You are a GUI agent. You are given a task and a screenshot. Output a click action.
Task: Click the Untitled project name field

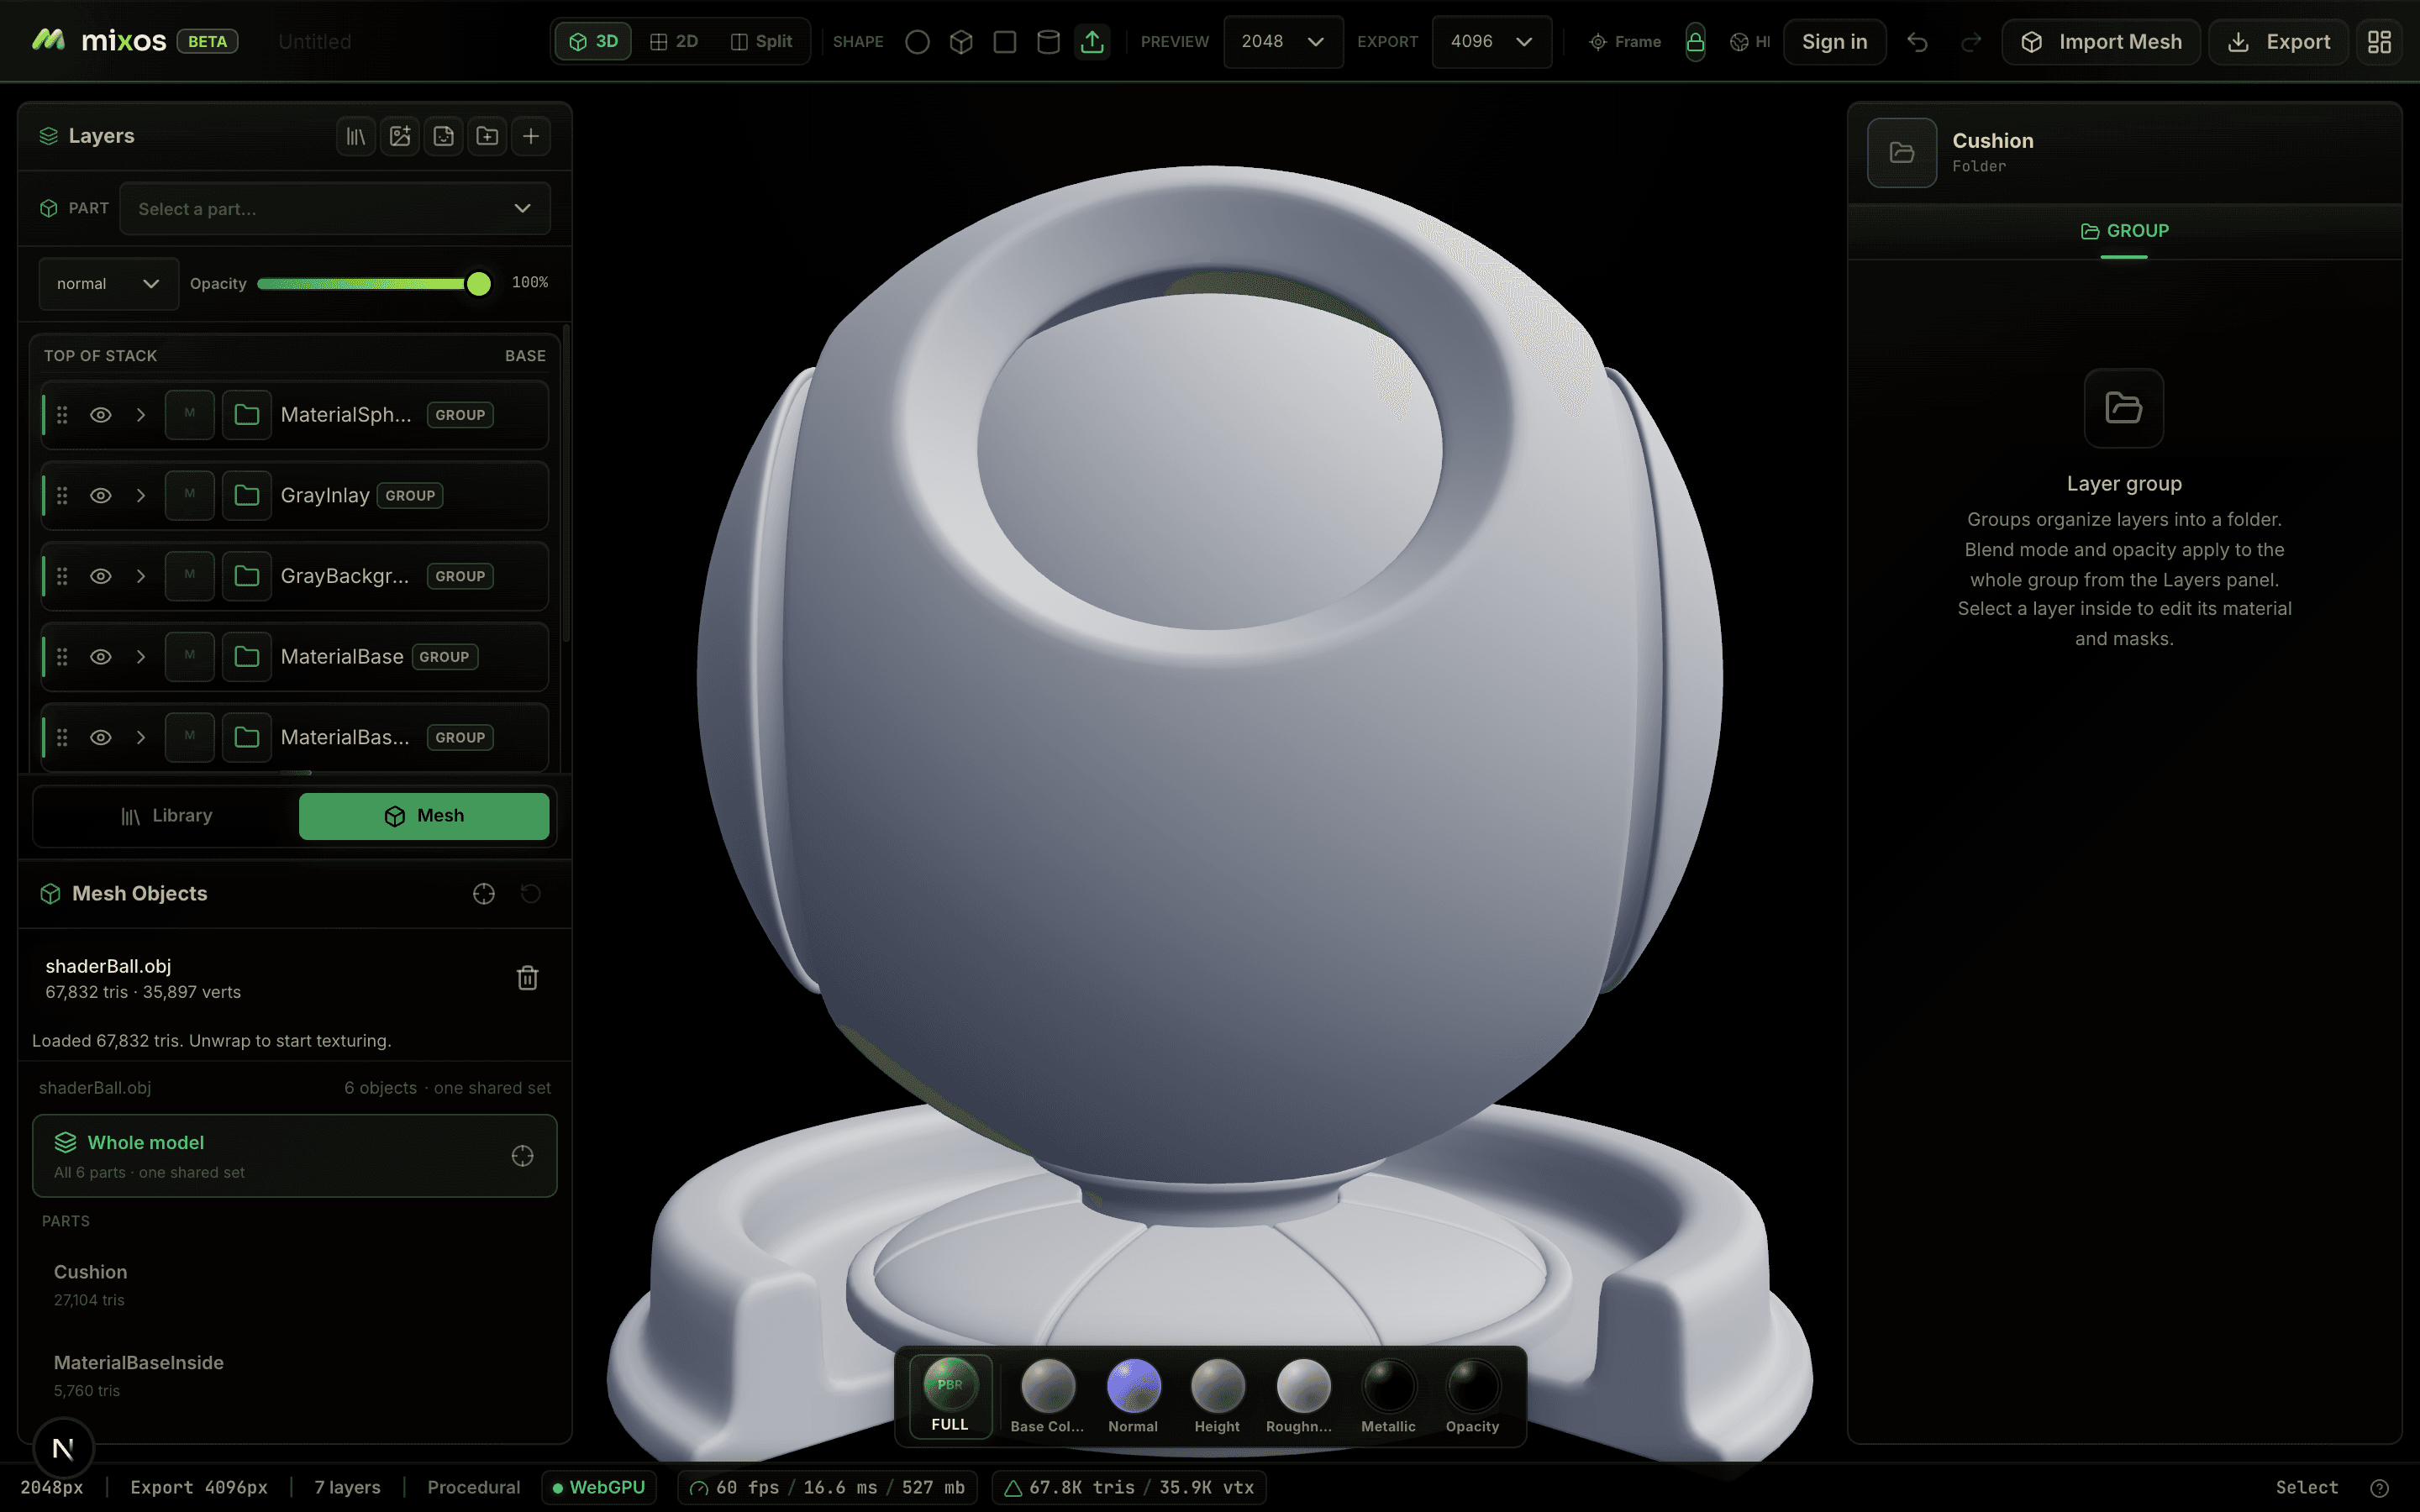click(x=315, y=42)
